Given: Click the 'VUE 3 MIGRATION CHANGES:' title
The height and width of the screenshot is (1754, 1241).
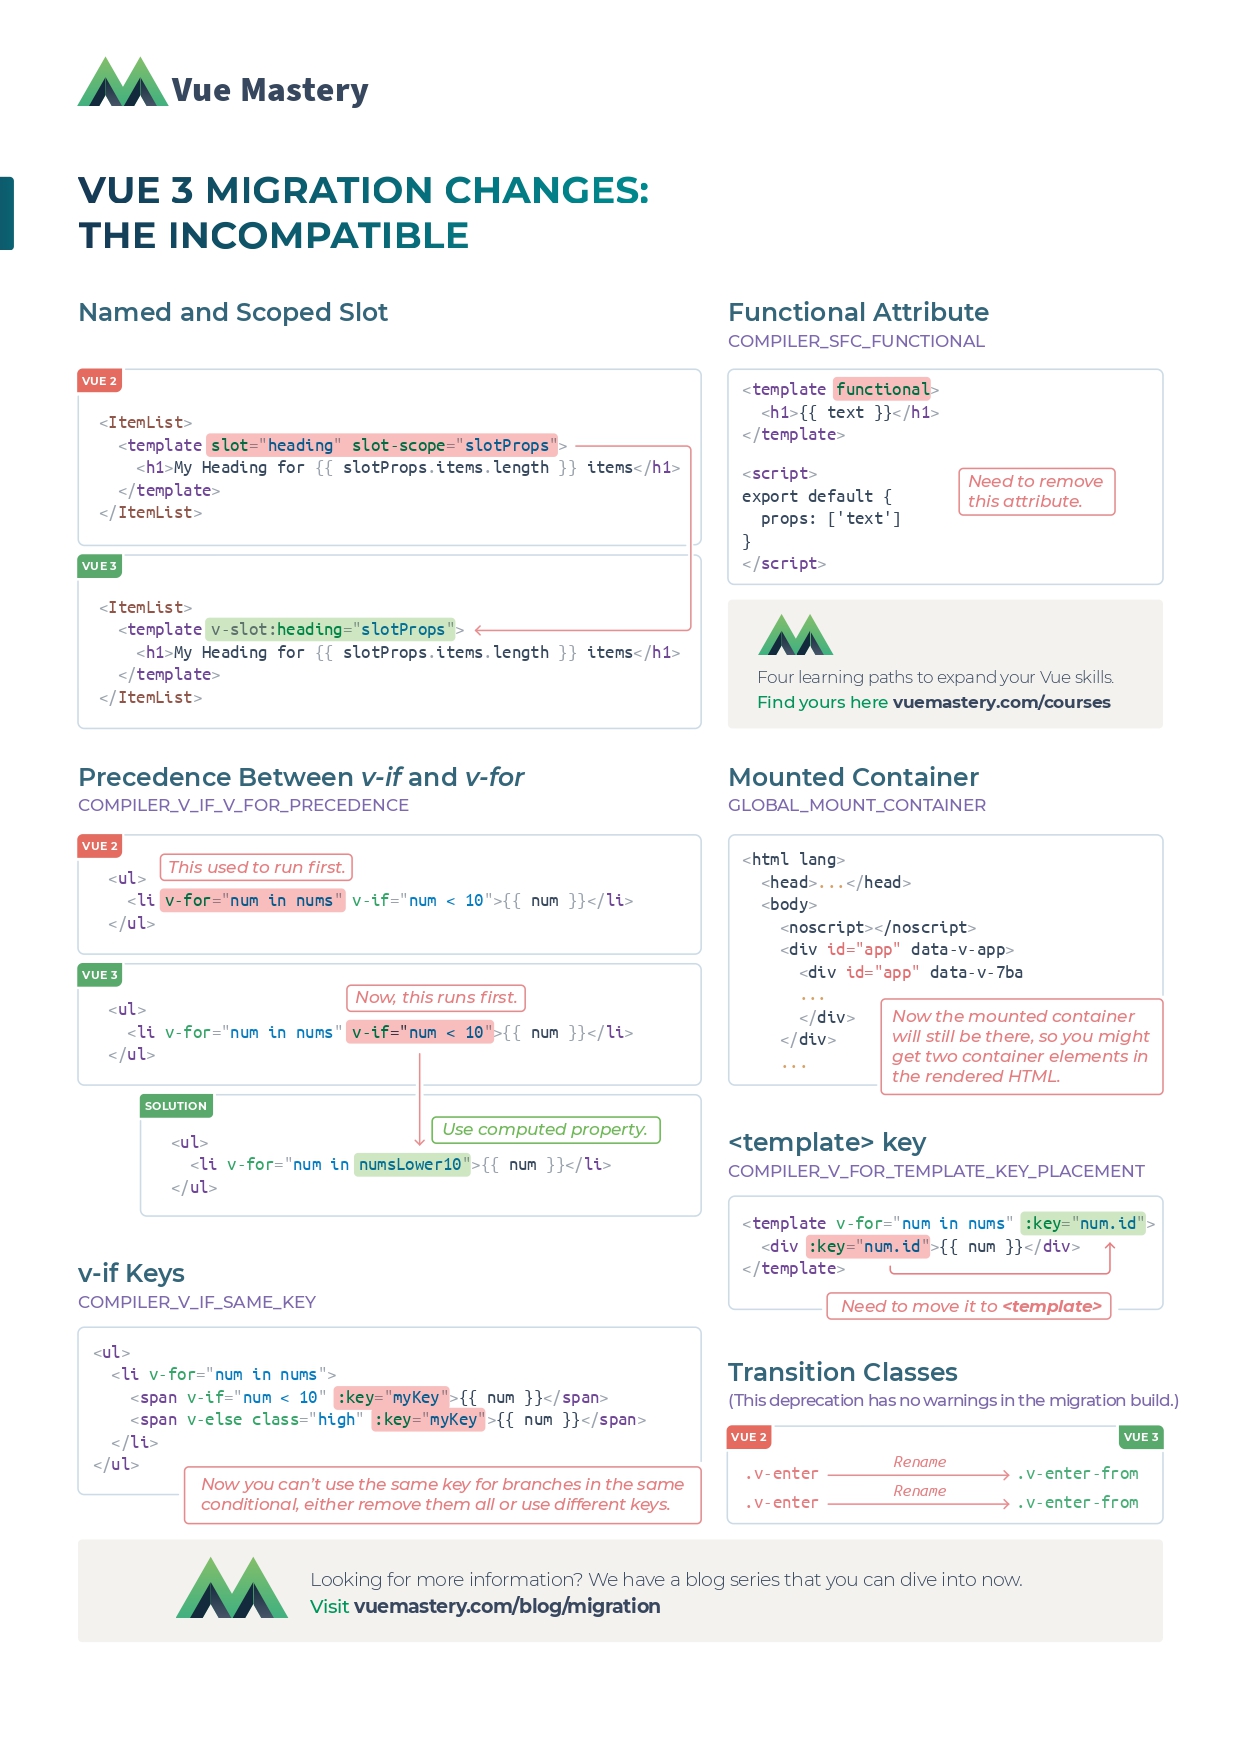Looking at the screenshot, I should click(x=364, y=190).
